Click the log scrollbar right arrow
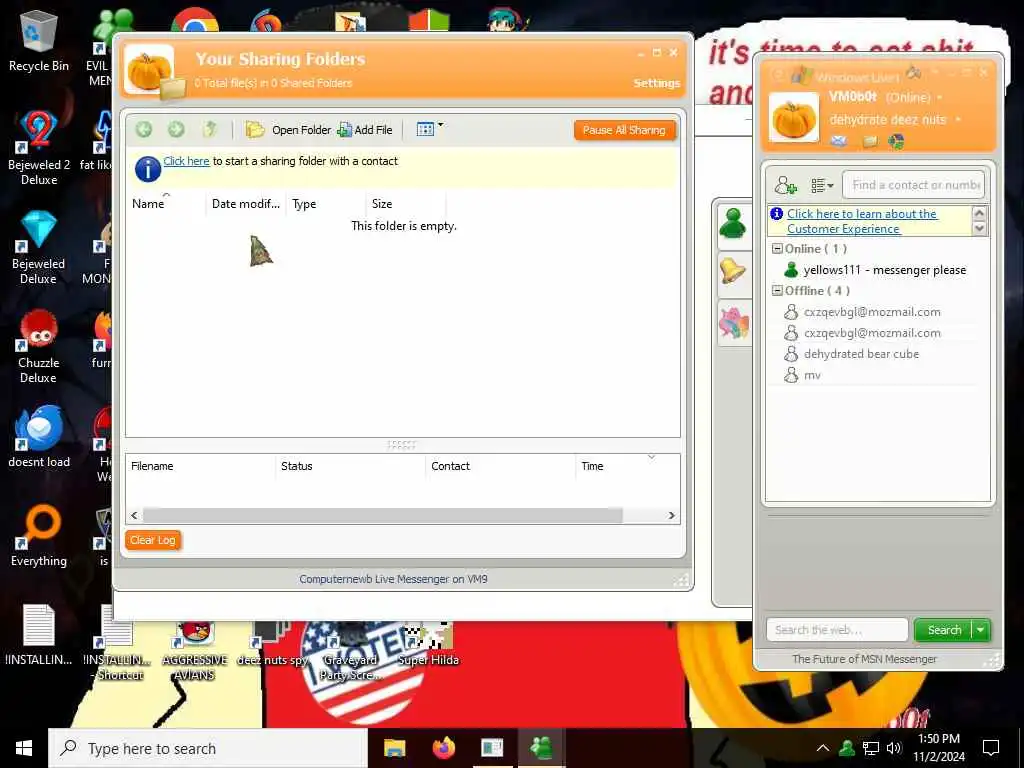 pos(671,515)
